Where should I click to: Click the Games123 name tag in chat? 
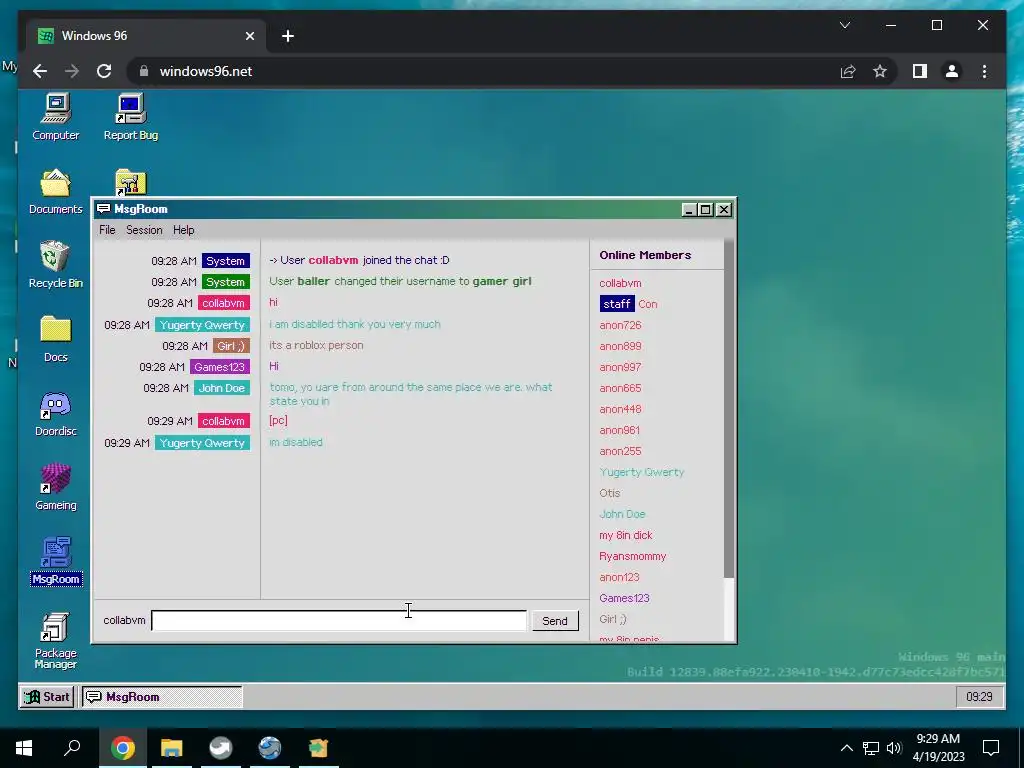tap(219, 367)
